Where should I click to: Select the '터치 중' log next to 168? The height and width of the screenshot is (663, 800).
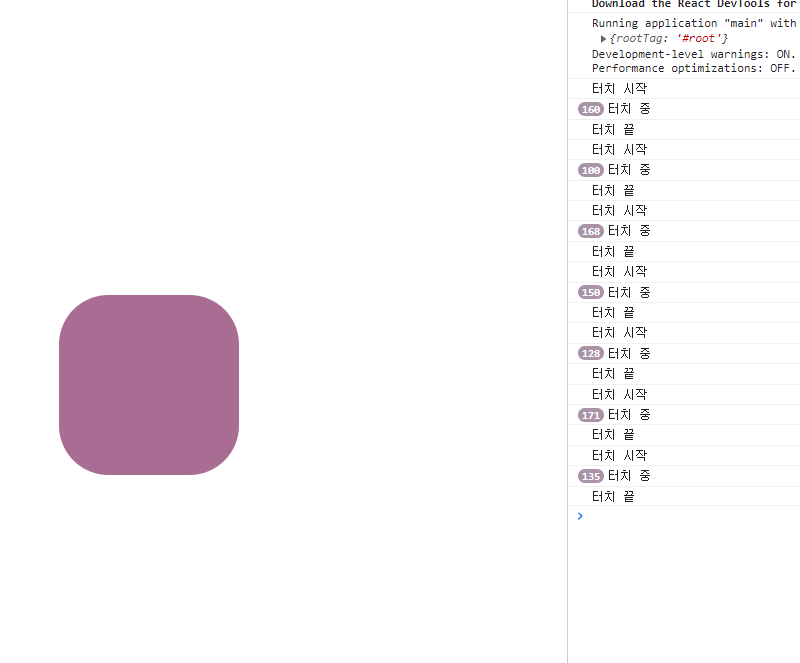point(629,231)
